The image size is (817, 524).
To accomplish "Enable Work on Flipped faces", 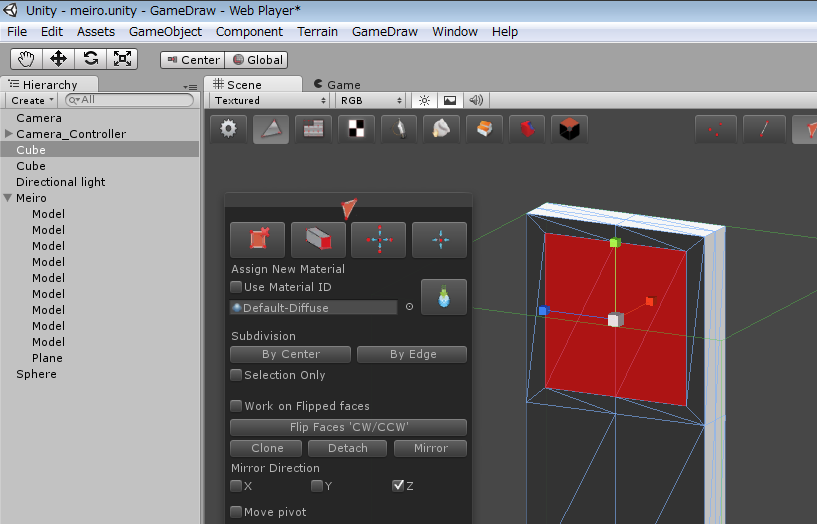I will (x=236, y=406).
